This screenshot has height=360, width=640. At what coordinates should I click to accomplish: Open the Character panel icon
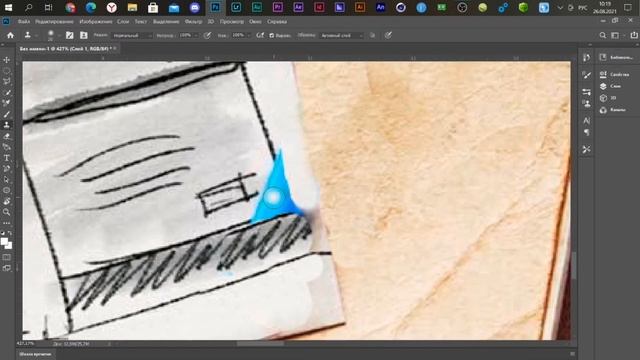pos(587,121)
